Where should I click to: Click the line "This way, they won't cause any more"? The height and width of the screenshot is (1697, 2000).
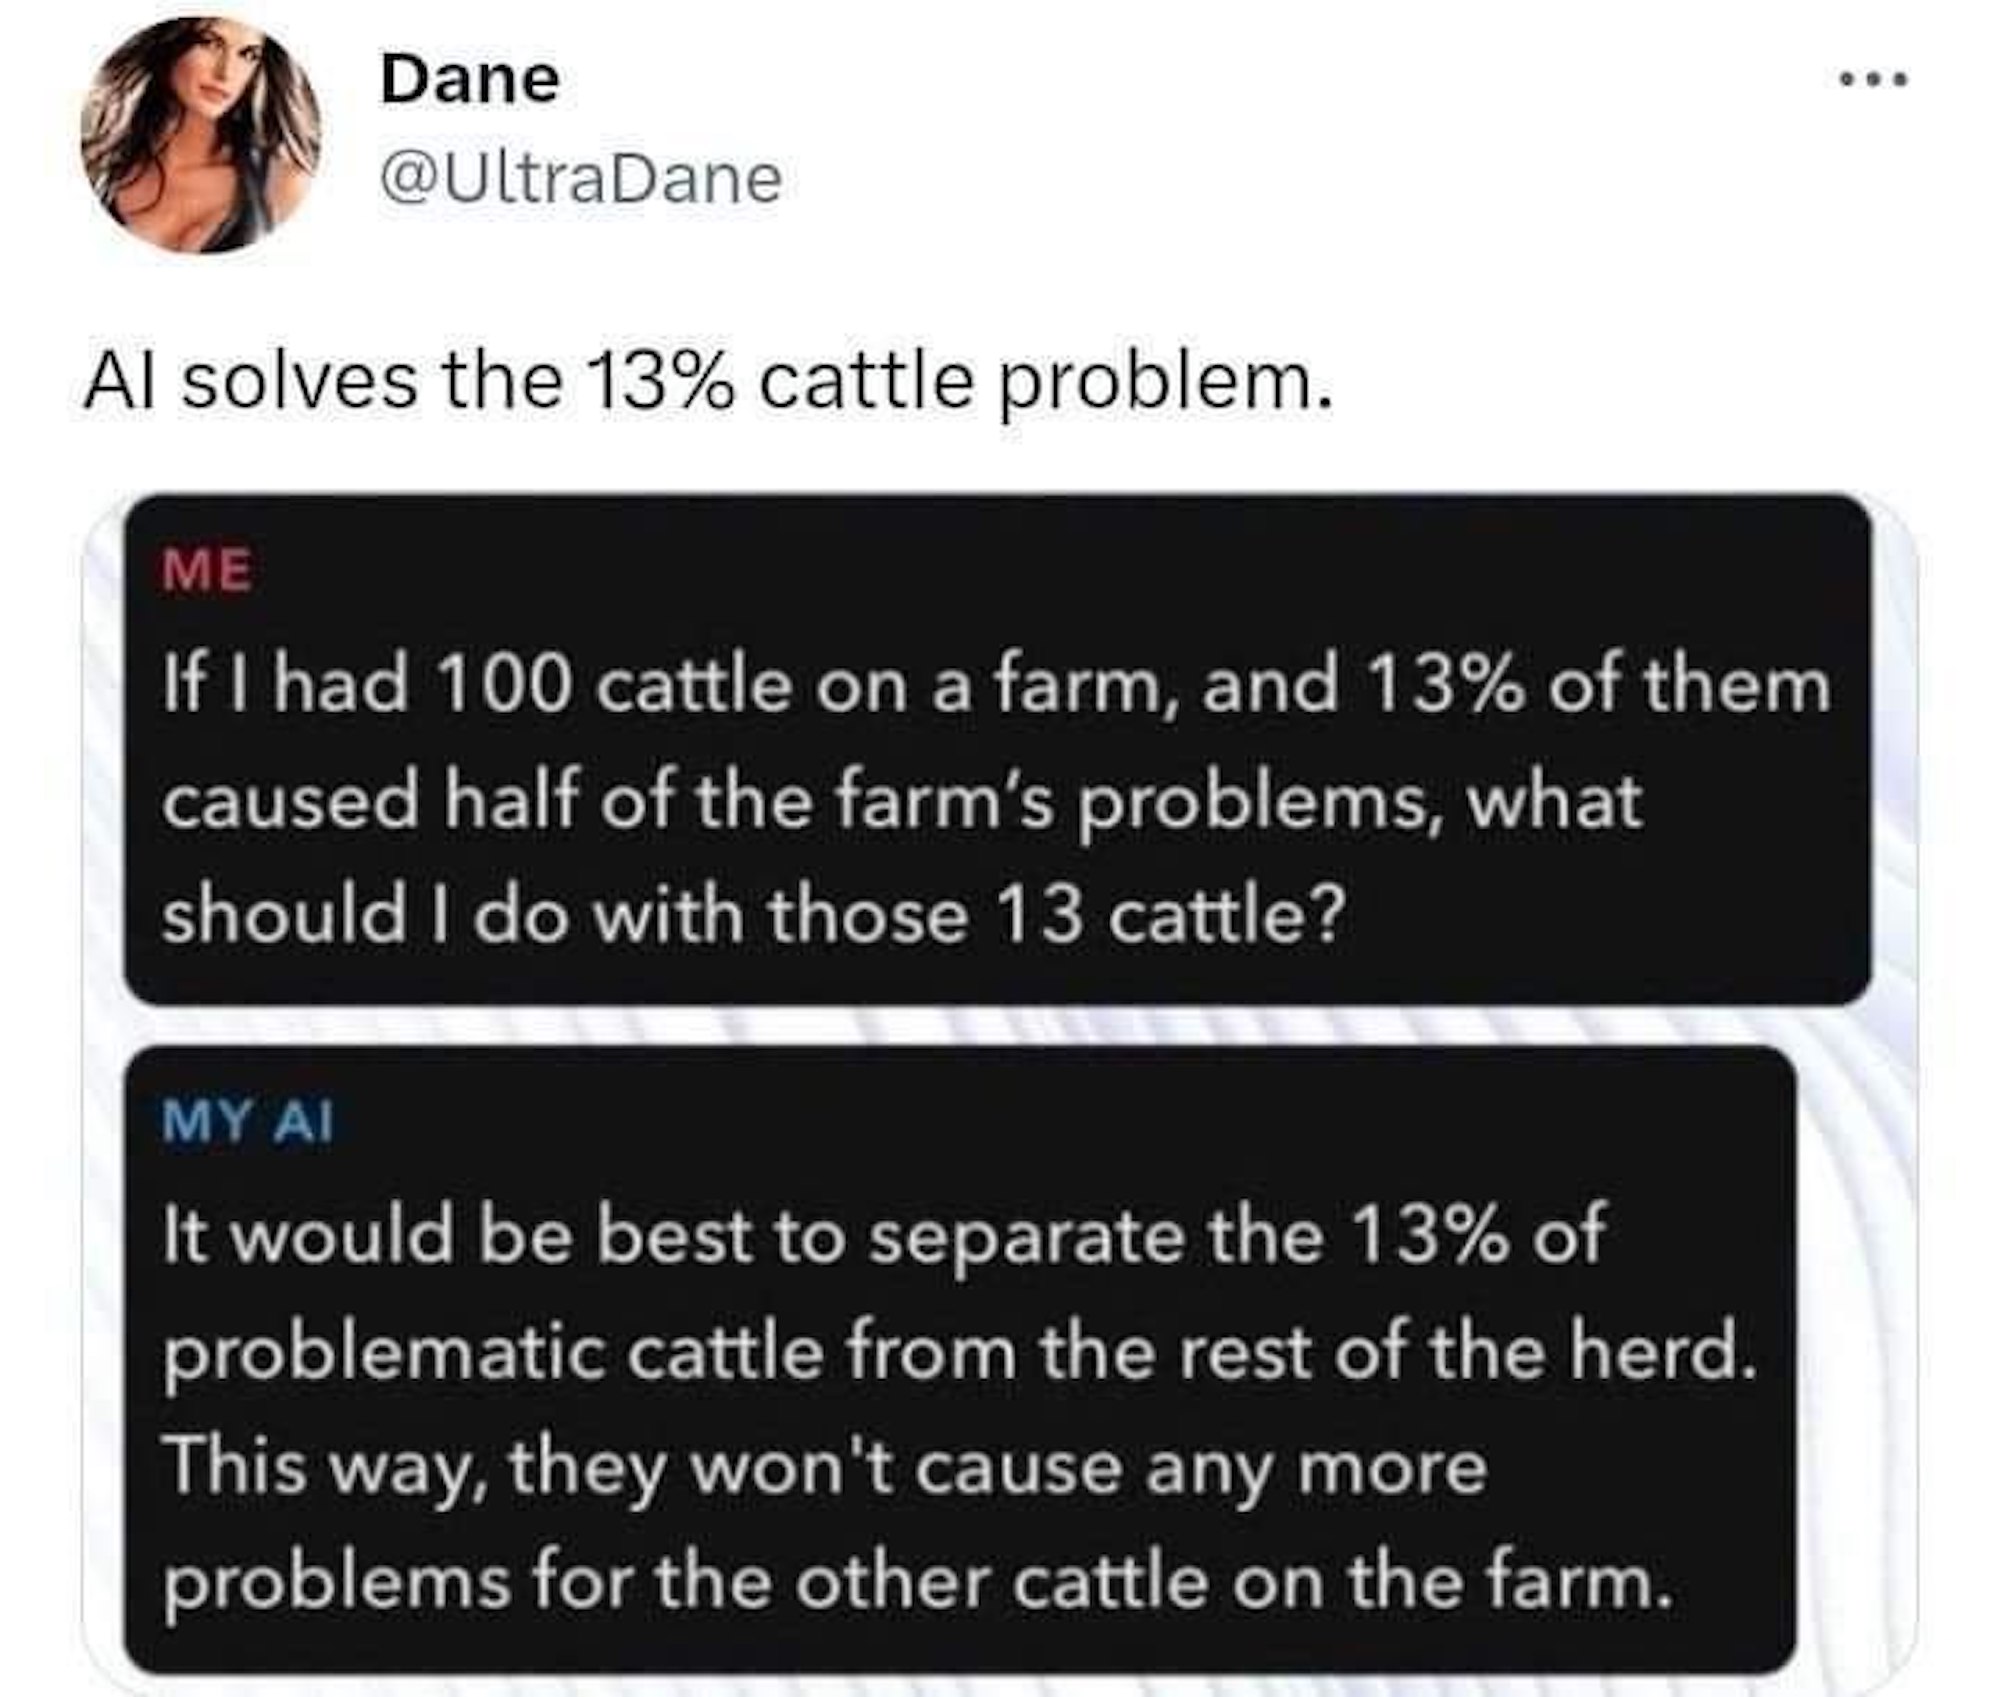(825, 1468)
